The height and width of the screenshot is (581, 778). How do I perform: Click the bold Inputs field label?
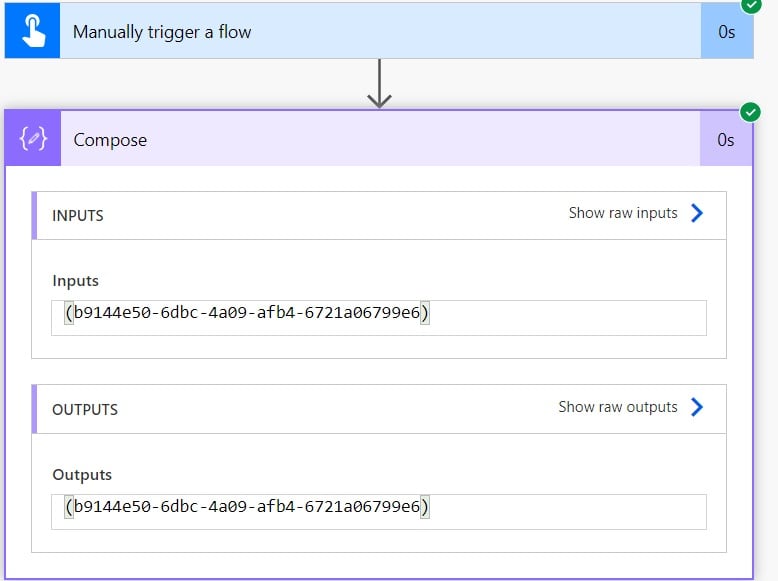(x=75, y=281)
